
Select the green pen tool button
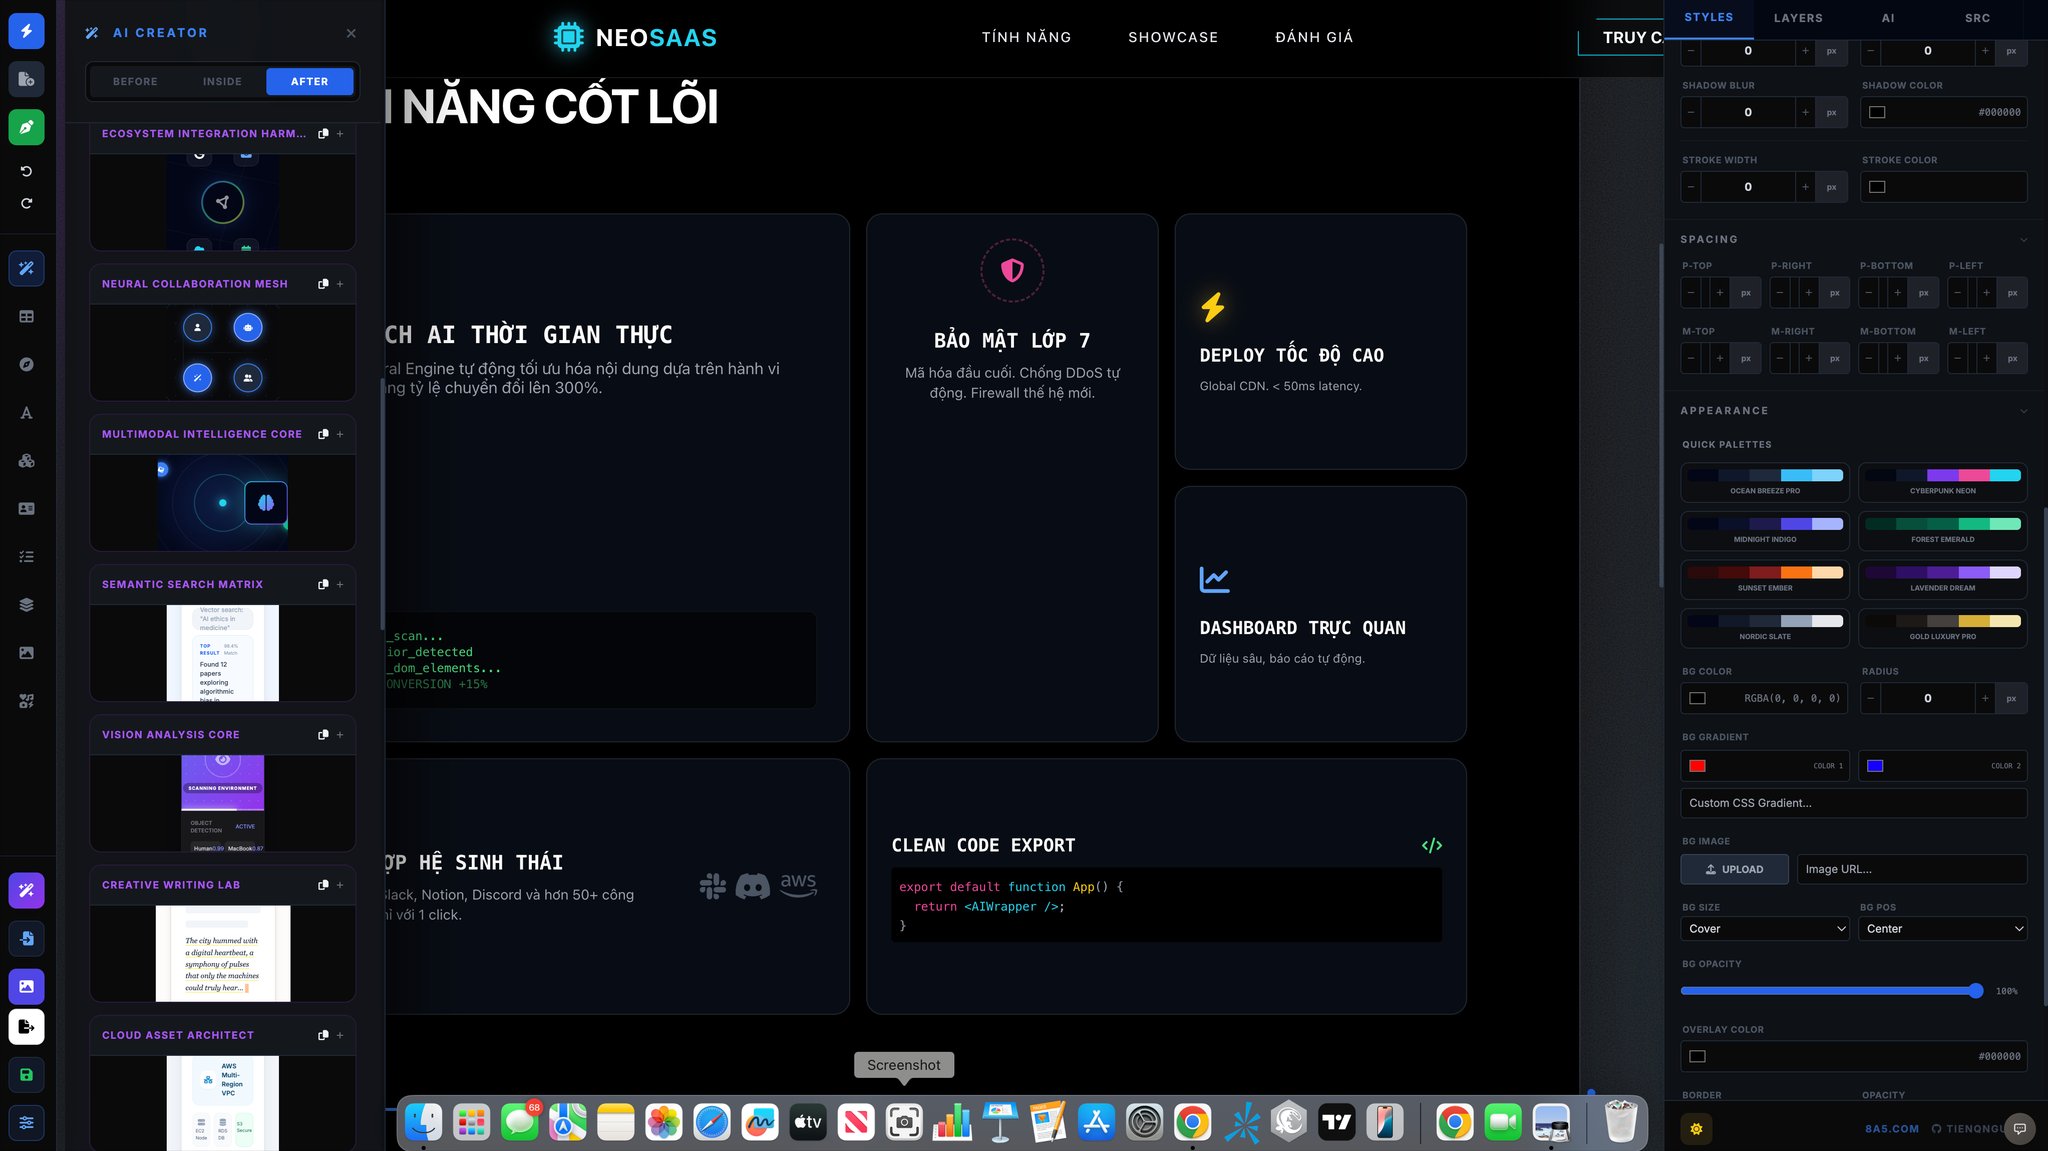26,127
